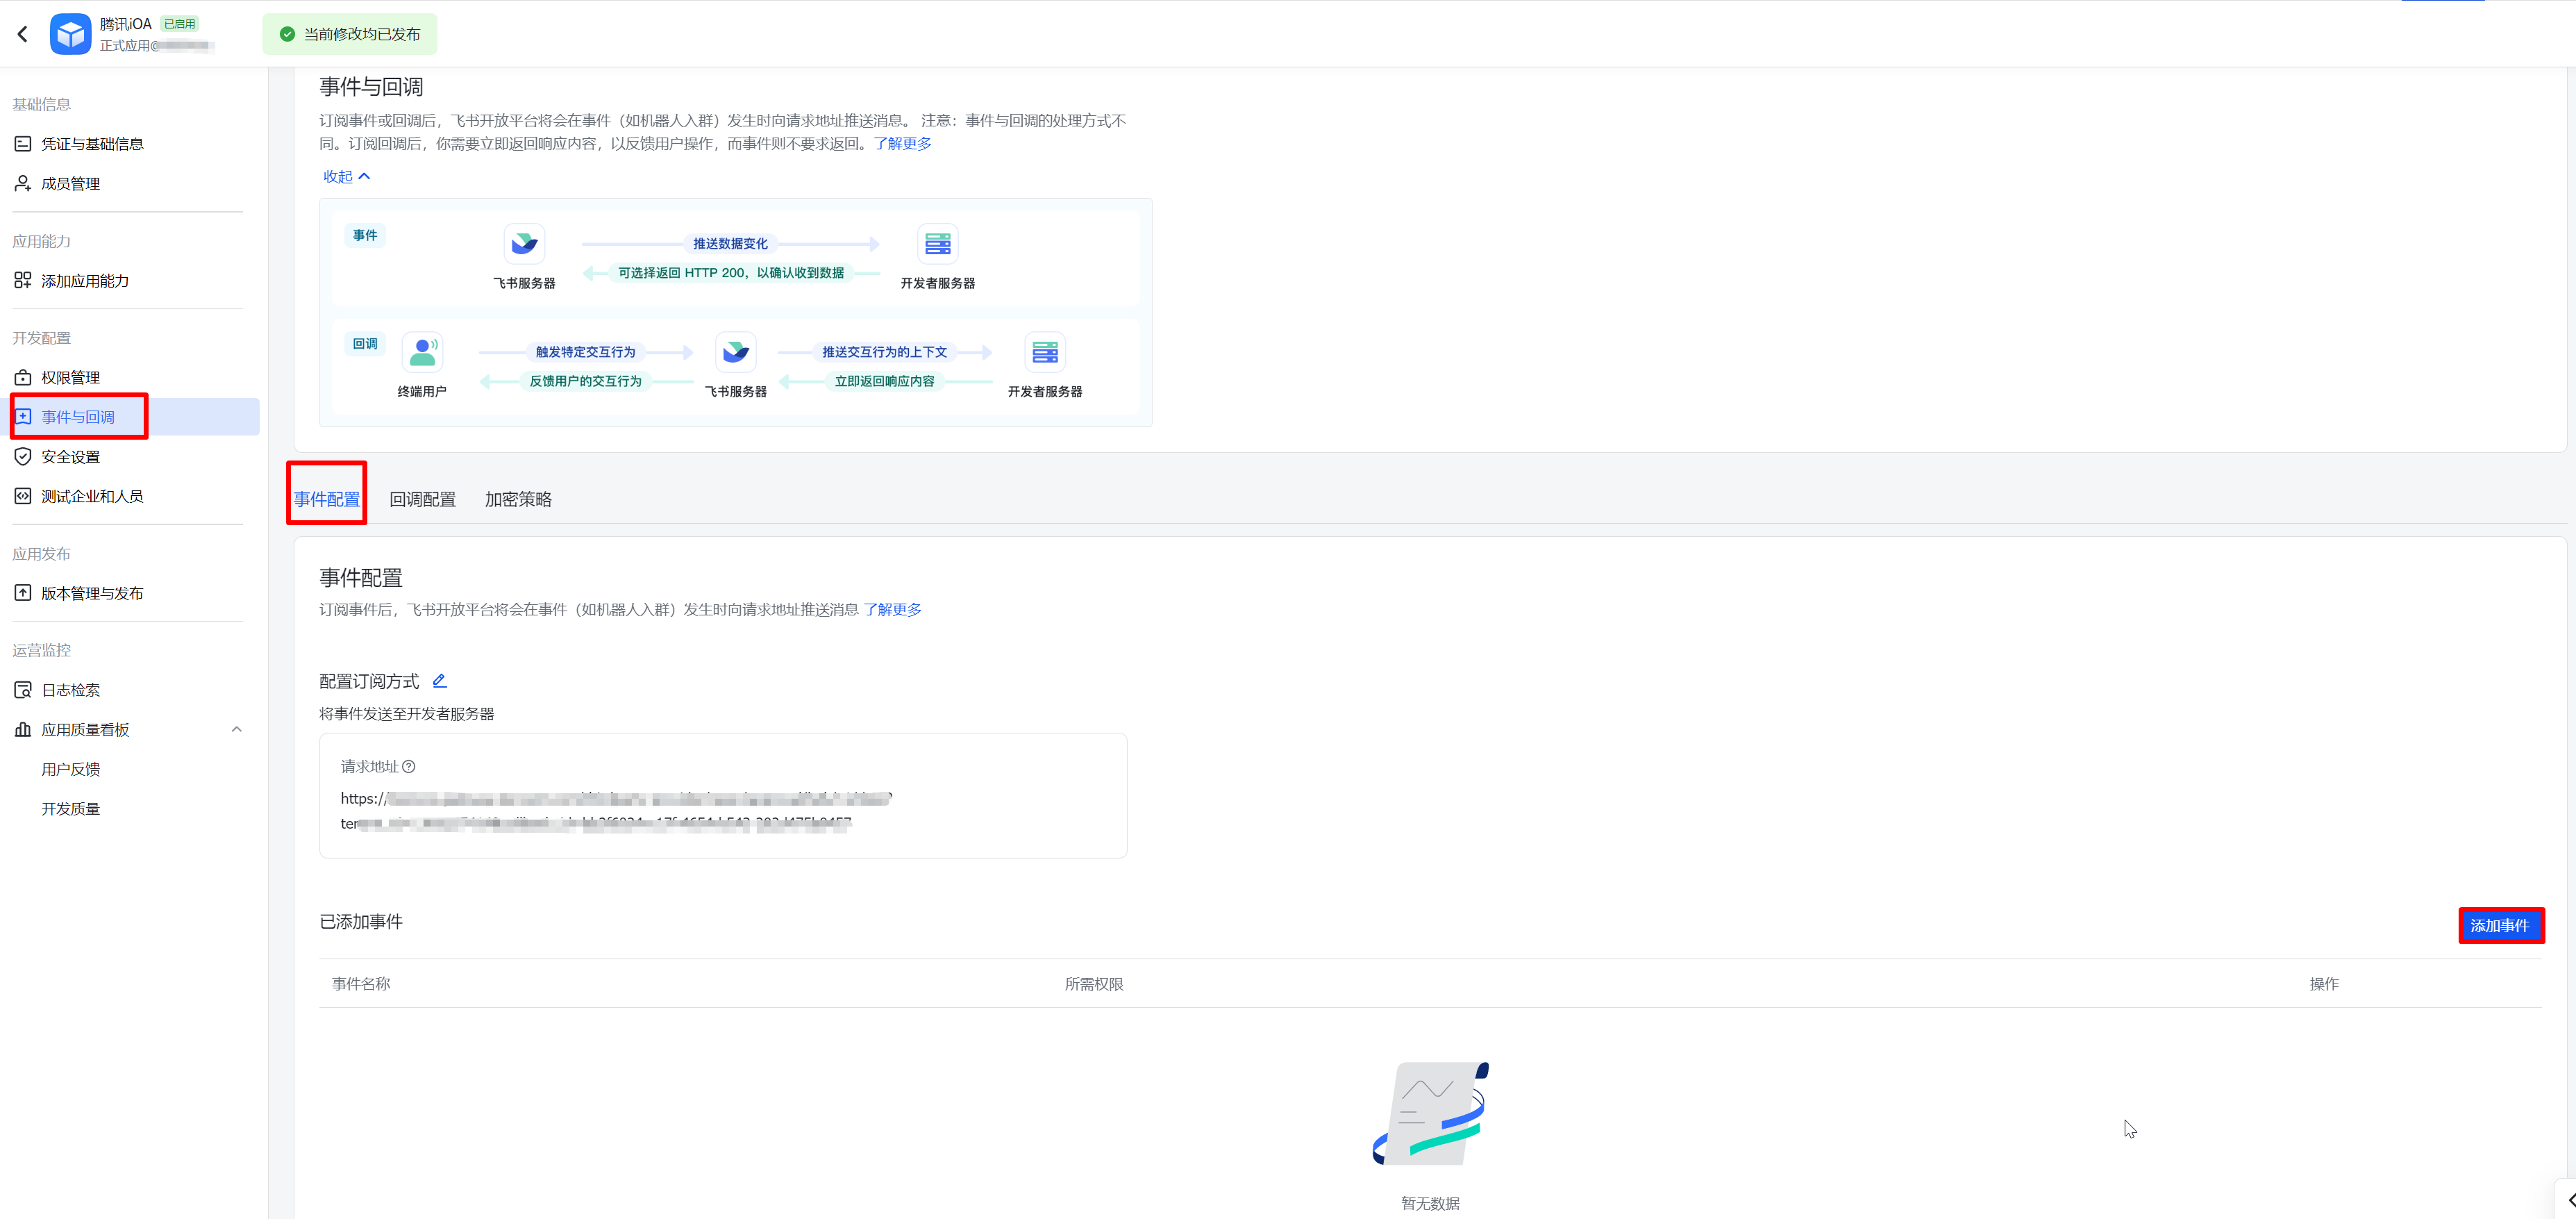The height and width of the screenshot is (1219, 2576).
Task: Switch to the 加密策略 tab
Action: pos(518,499)
